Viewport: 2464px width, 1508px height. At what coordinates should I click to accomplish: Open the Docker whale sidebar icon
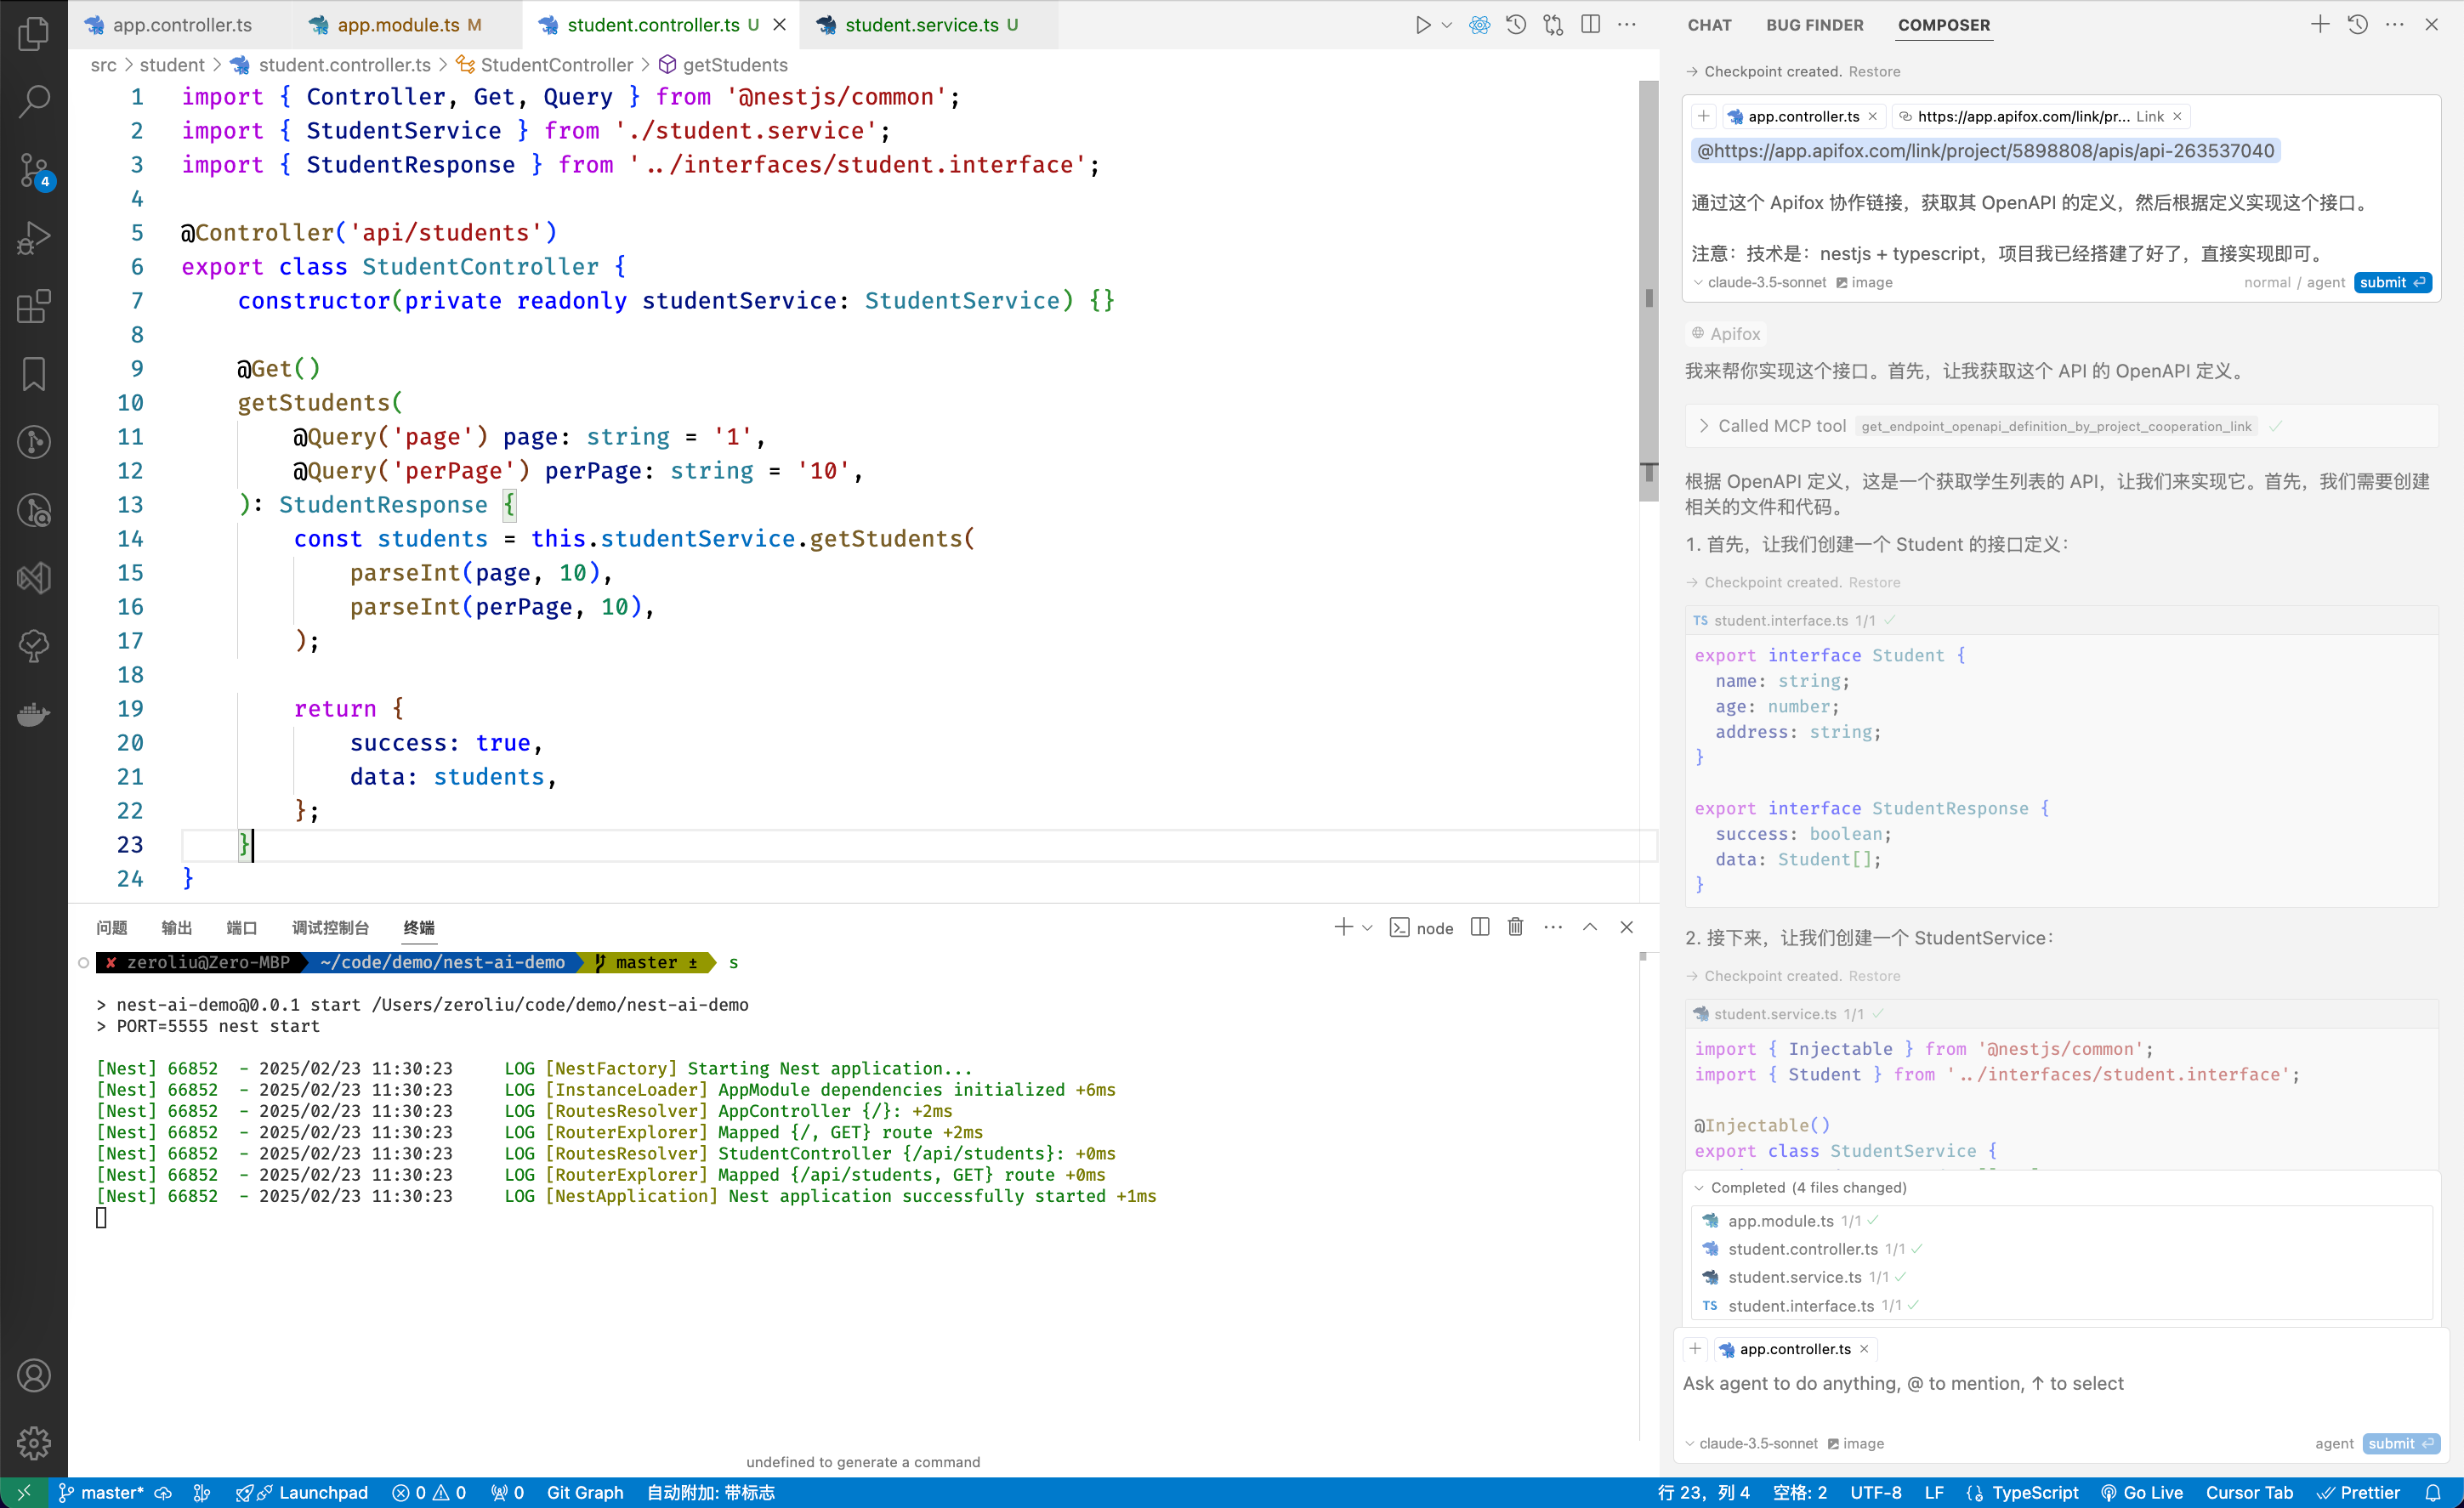click(x=34, y=714)
